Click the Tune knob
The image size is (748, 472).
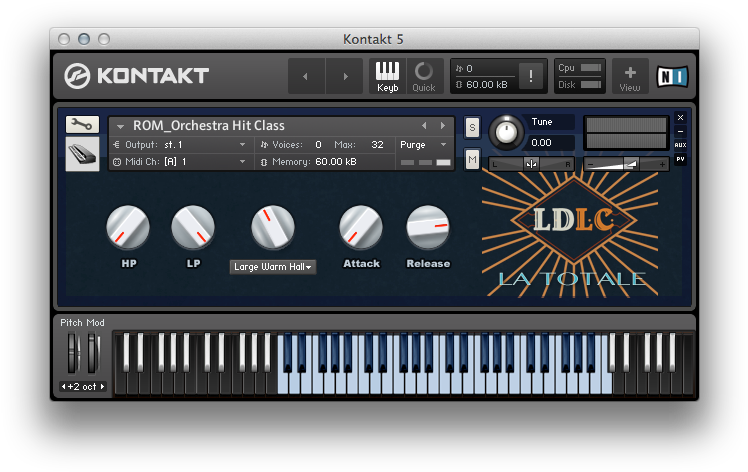[x=507, y=132]
